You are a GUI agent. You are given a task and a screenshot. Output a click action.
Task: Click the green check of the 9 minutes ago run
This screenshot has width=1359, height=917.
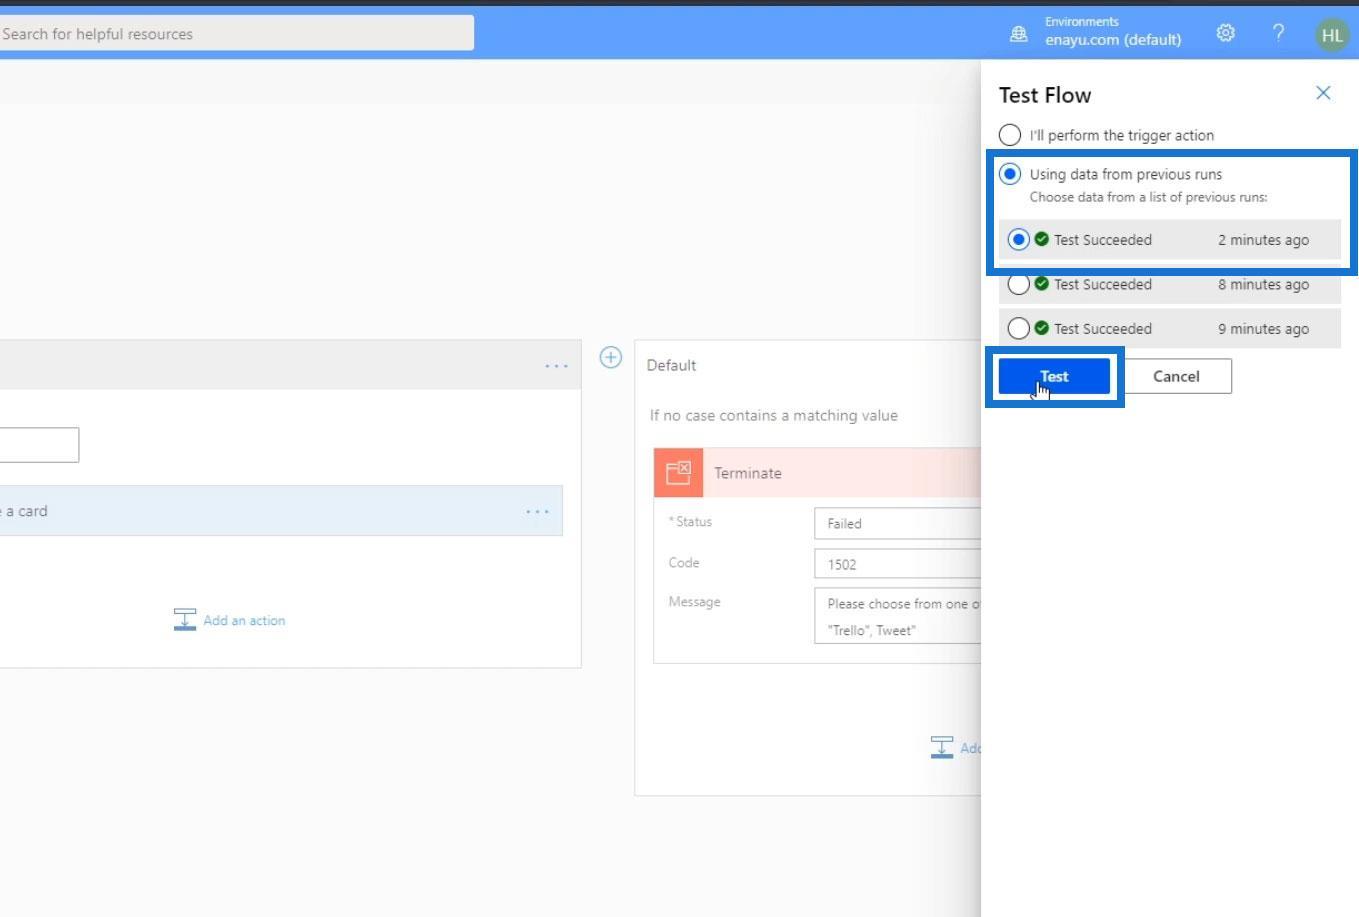pyautogui.click(x=1042, y=328)
